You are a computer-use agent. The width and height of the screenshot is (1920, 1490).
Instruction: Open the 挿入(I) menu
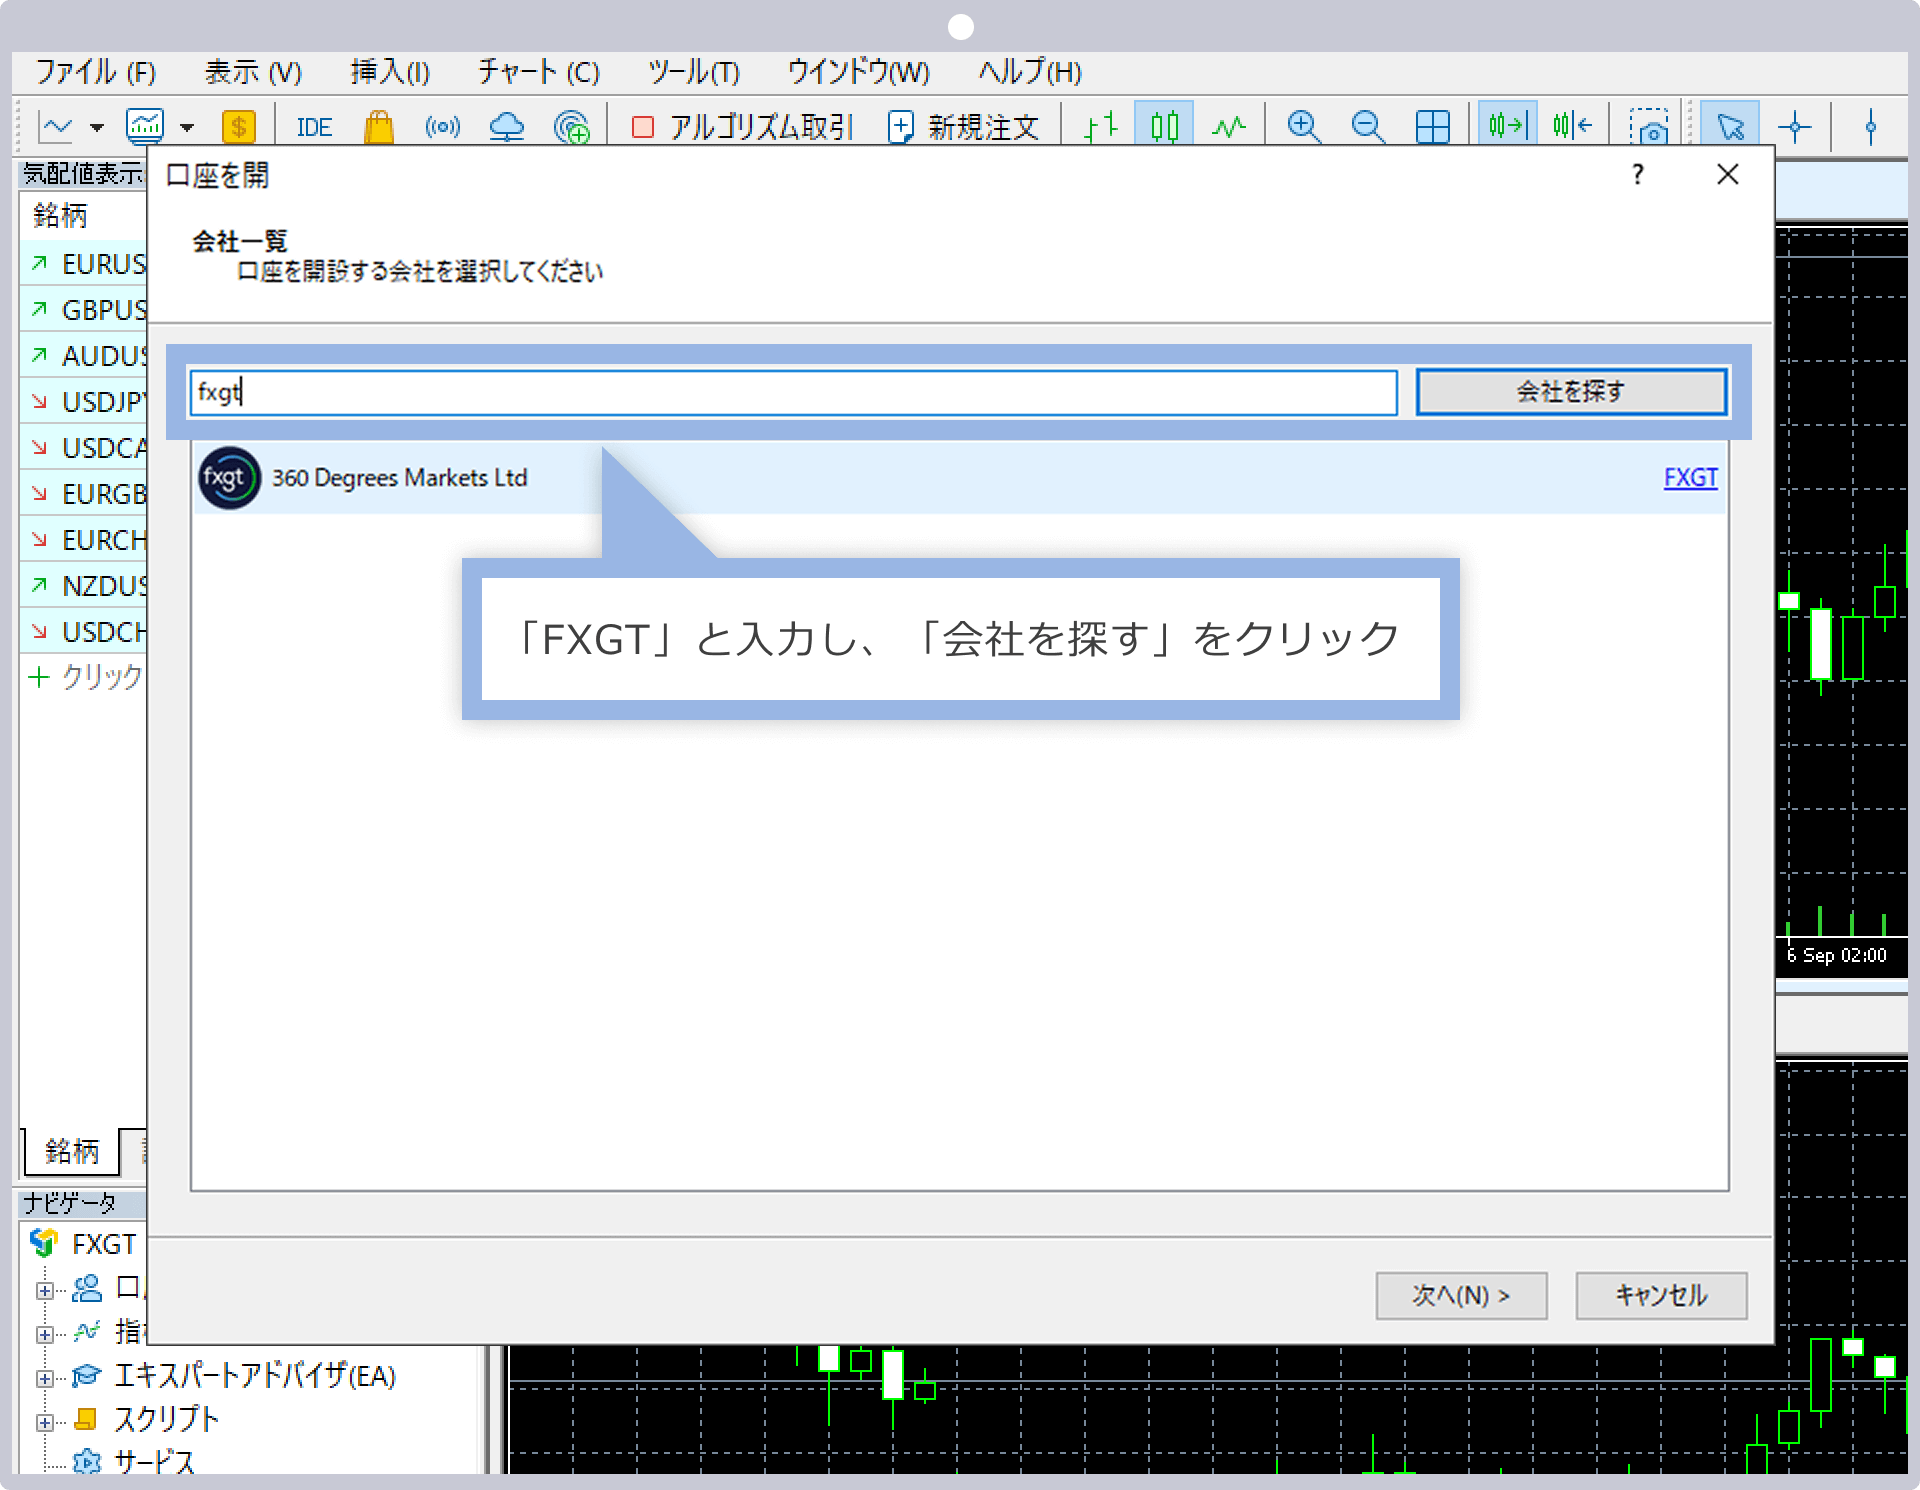(390, 73)
